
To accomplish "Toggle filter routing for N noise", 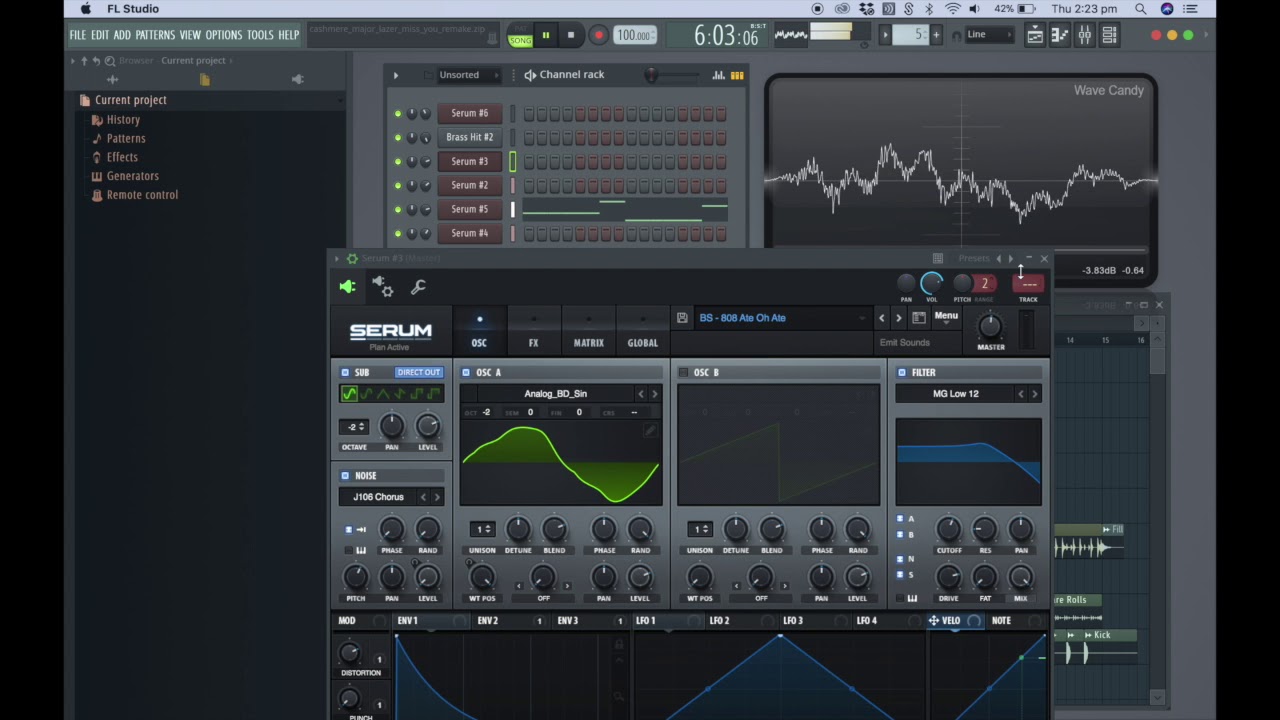I will [x=900, y=559].
